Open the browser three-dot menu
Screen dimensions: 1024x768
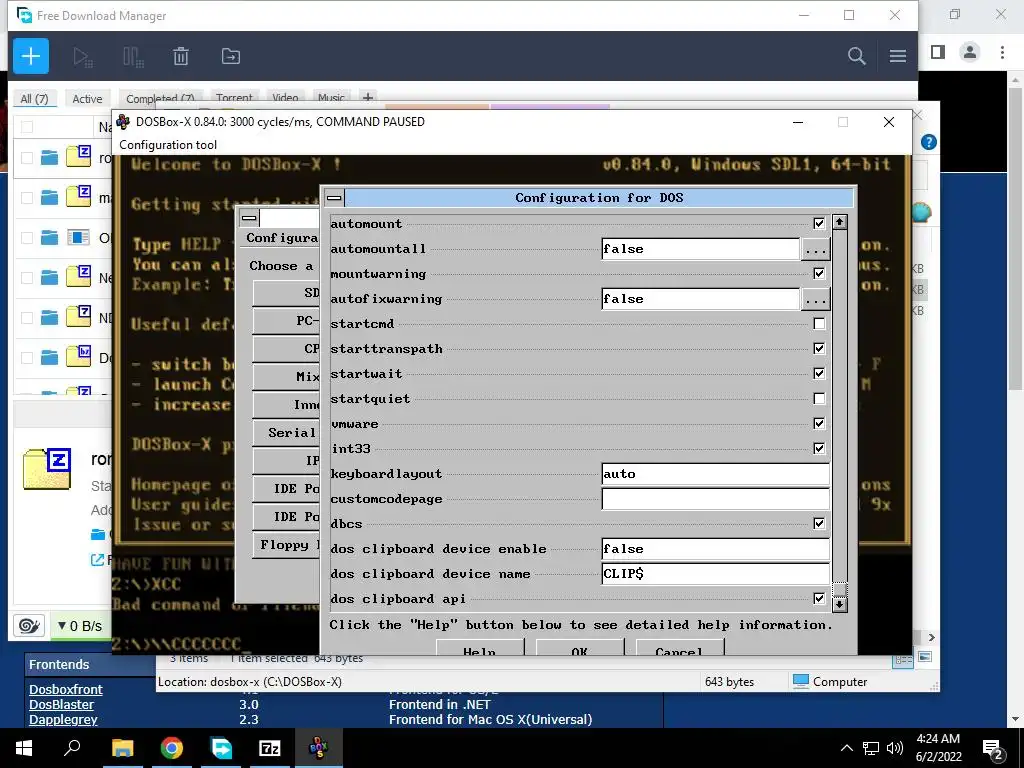click(x=1002, y=52)
